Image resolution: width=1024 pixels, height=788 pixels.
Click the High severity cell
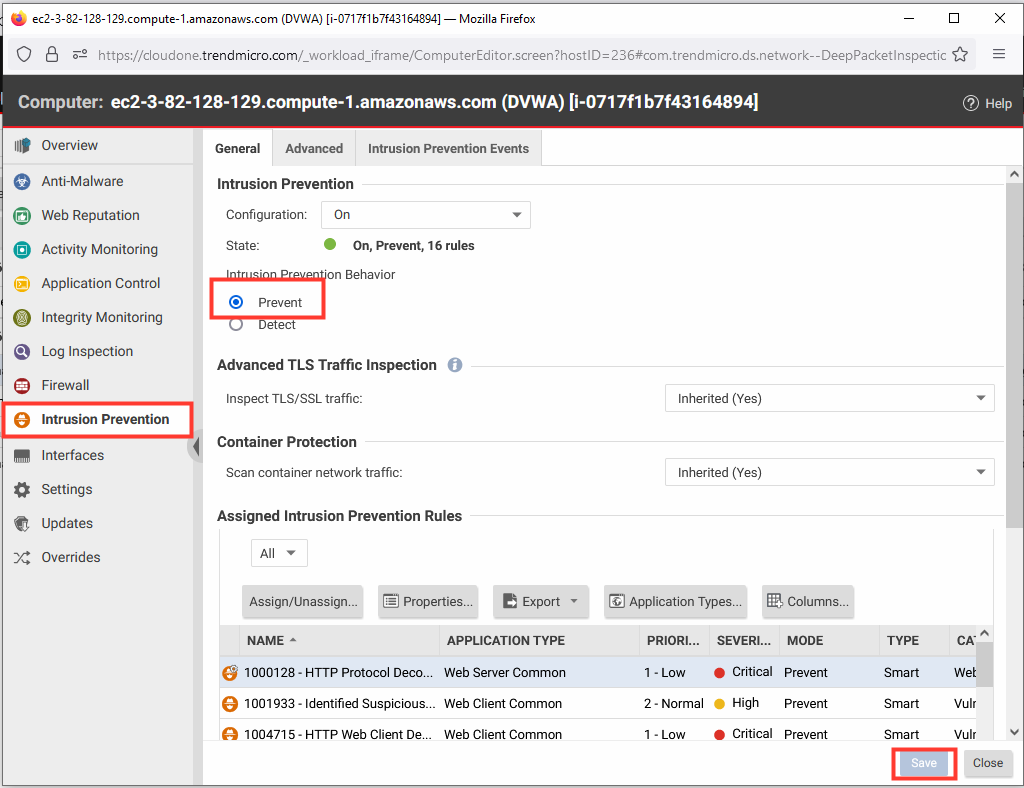point(745,703)
